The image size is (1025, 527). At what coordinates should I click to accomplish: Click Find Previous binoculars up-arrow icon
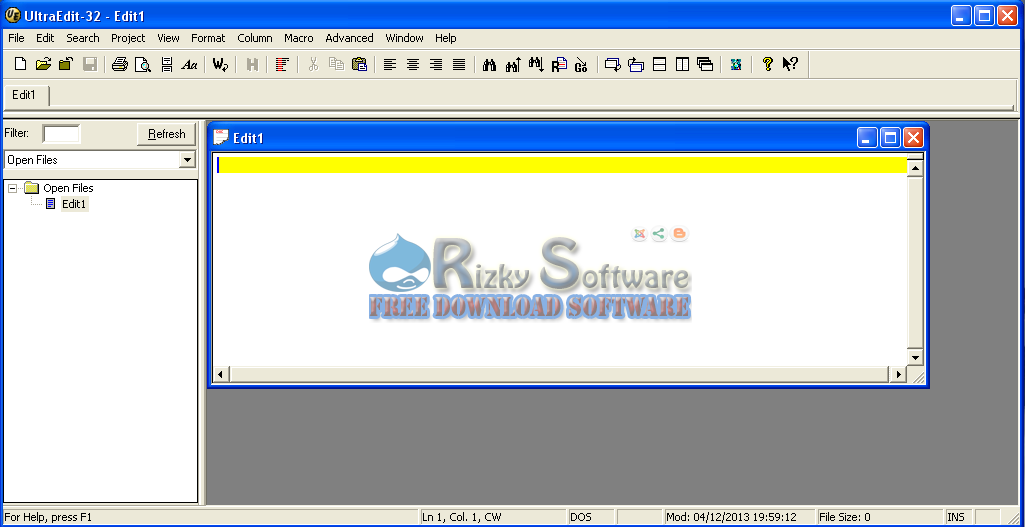coord(513,64)
